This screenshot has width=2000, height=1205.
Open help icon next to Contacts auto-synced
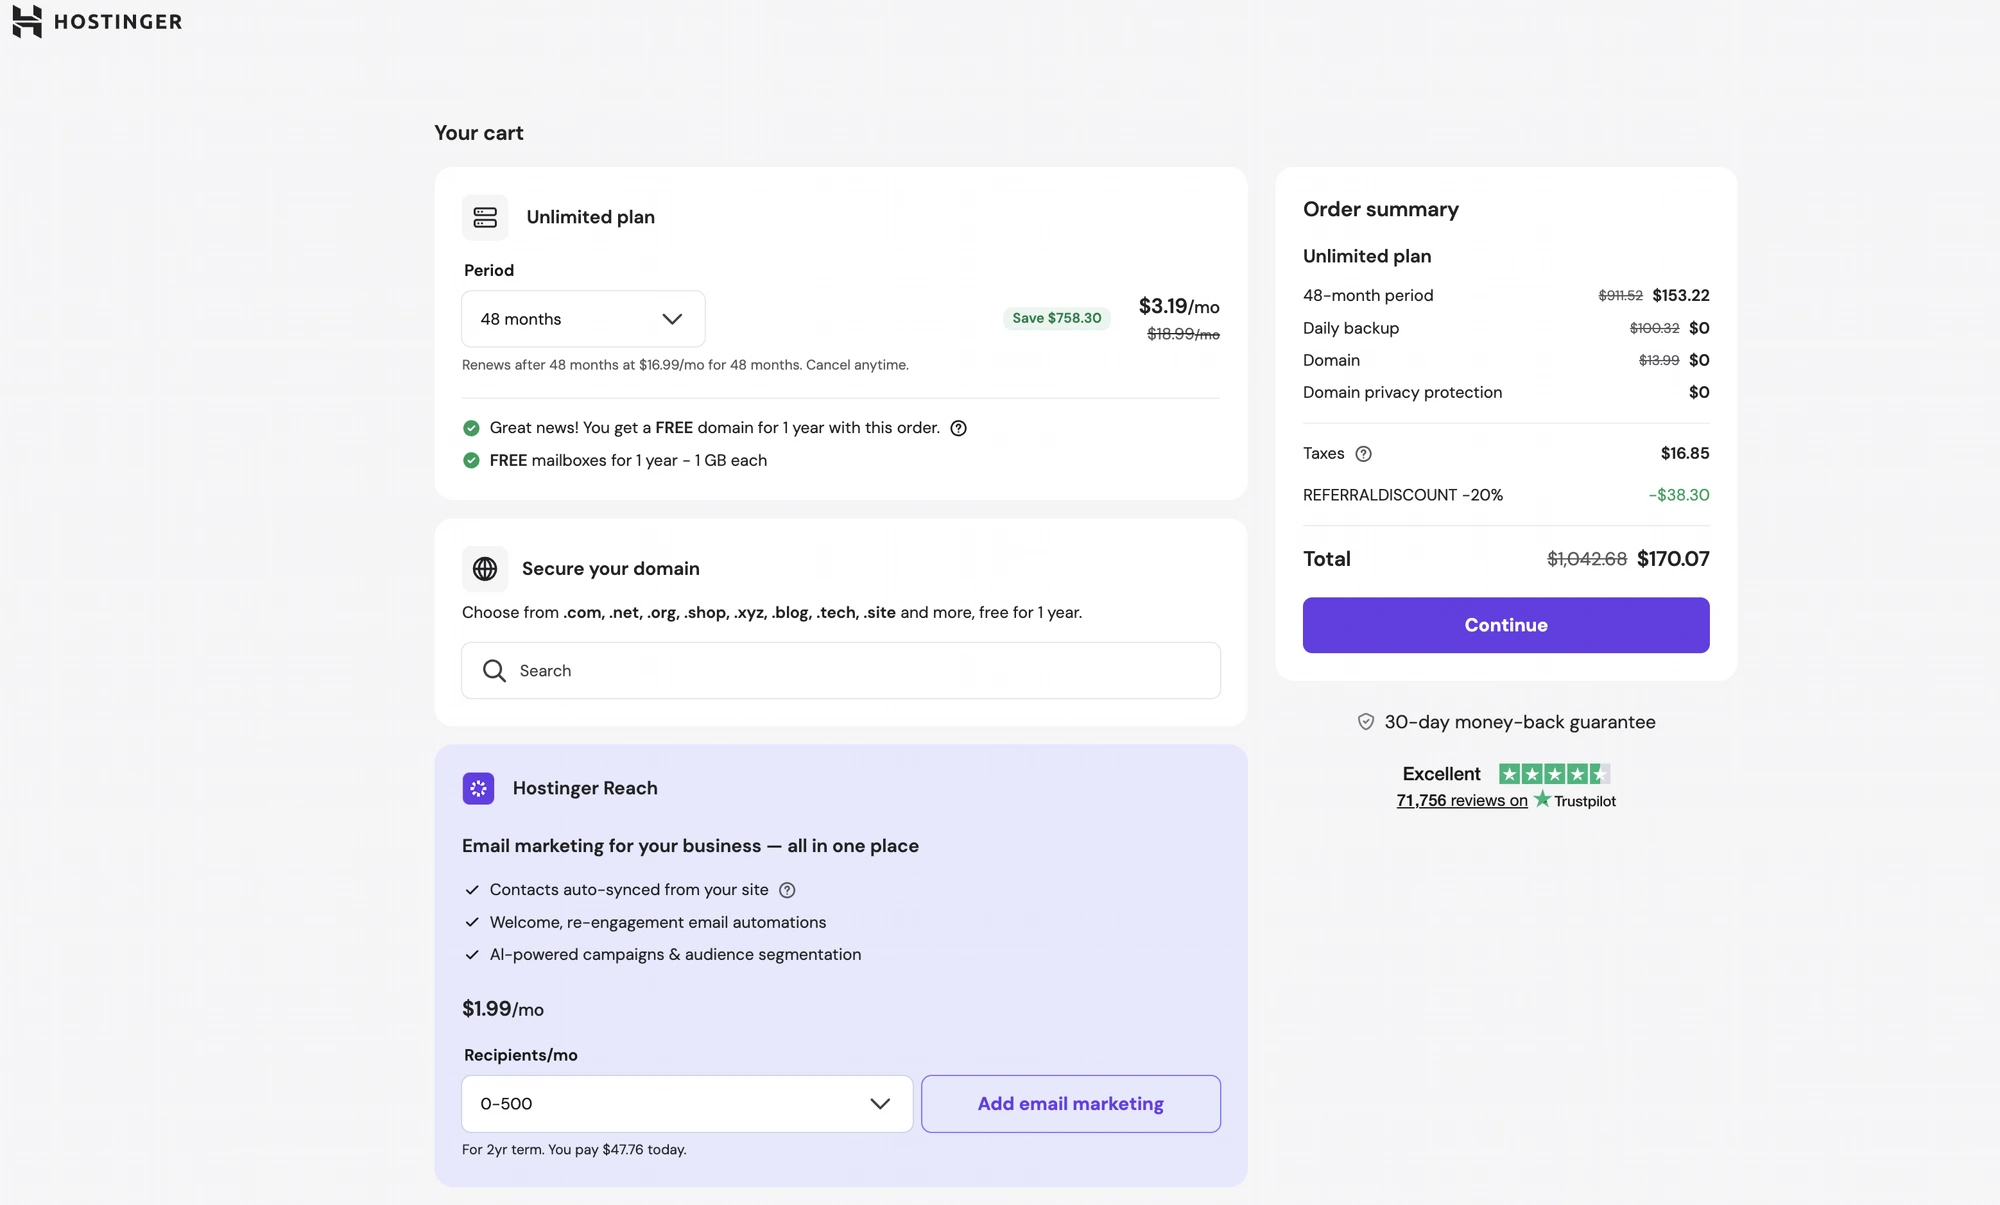point(787,890)
